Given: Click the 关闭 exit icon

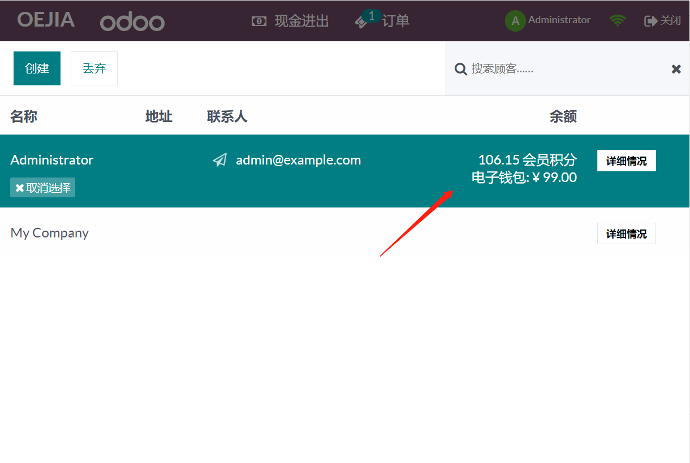Looking at the screenshot, I should pos(650,20).
